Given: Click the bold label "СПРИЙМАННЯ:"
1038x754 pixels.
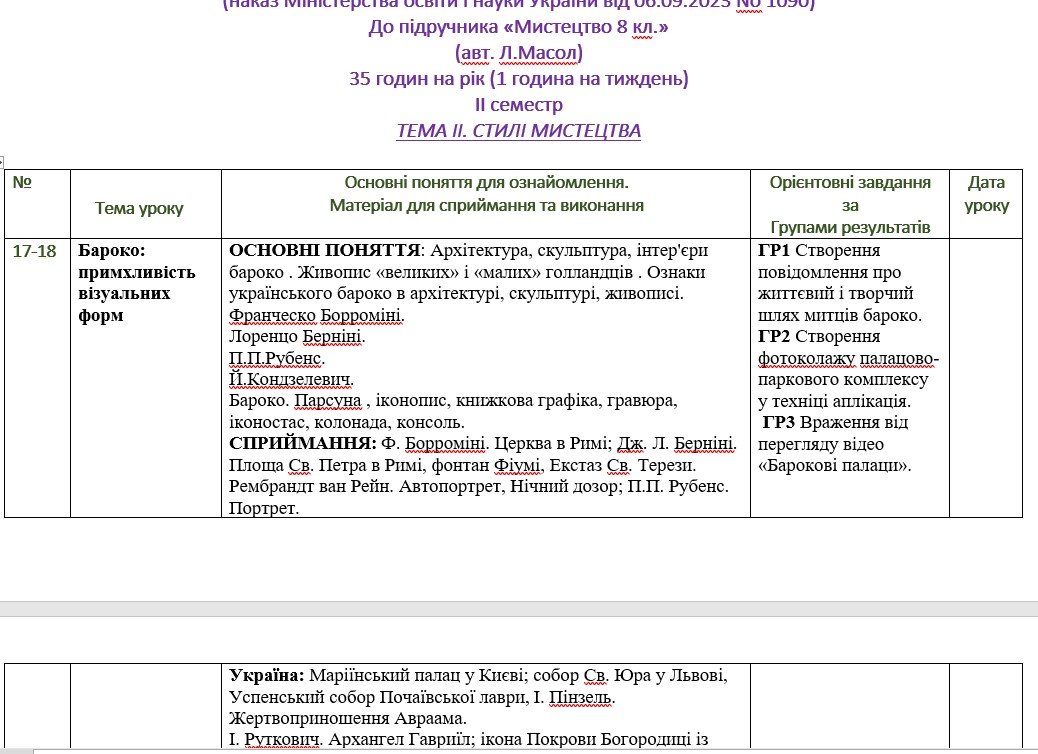Looking at the screenshot, I should pyautogui.click(x=303, y=444).
